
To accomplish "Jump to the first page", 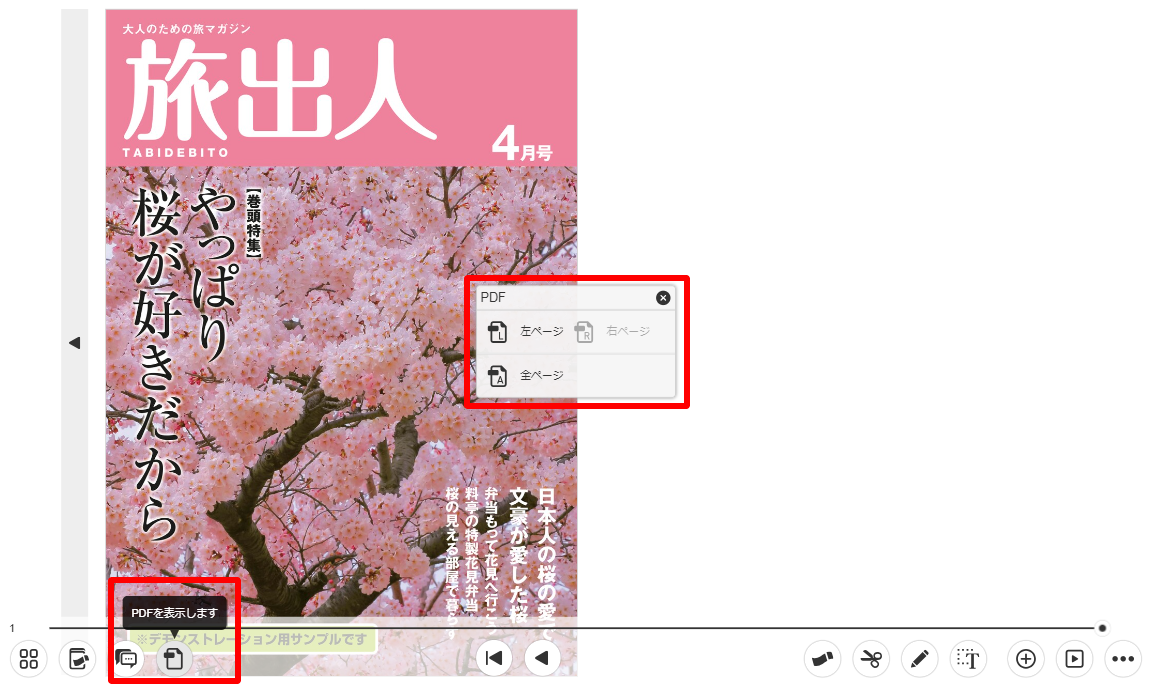I will (493, 658).
